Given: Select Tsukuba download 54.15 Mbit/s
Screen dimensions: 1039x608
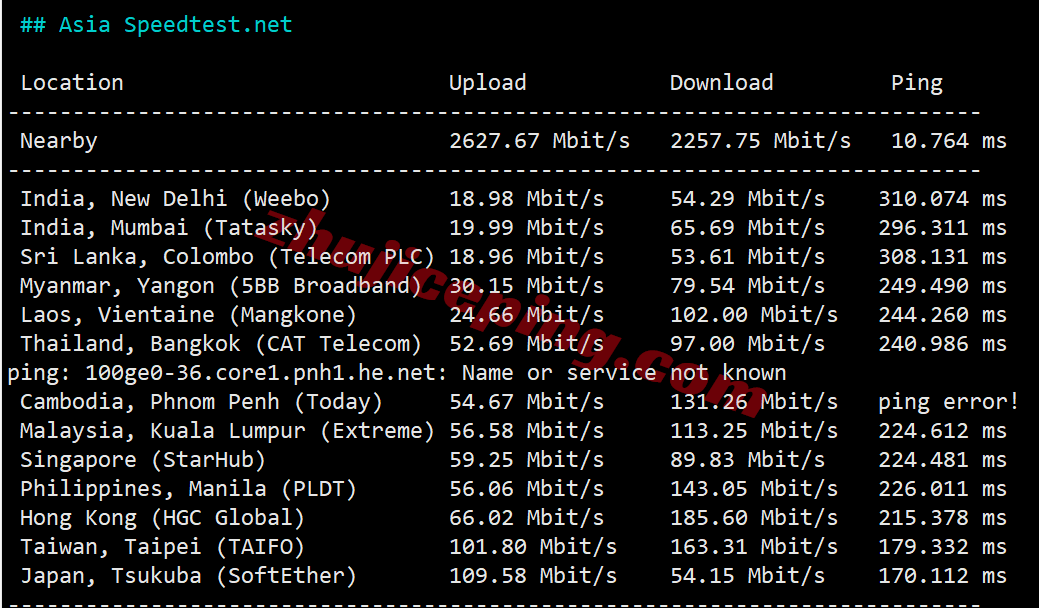Looking at the screenshot, I should pyautogui.click(x=747, y=576).
